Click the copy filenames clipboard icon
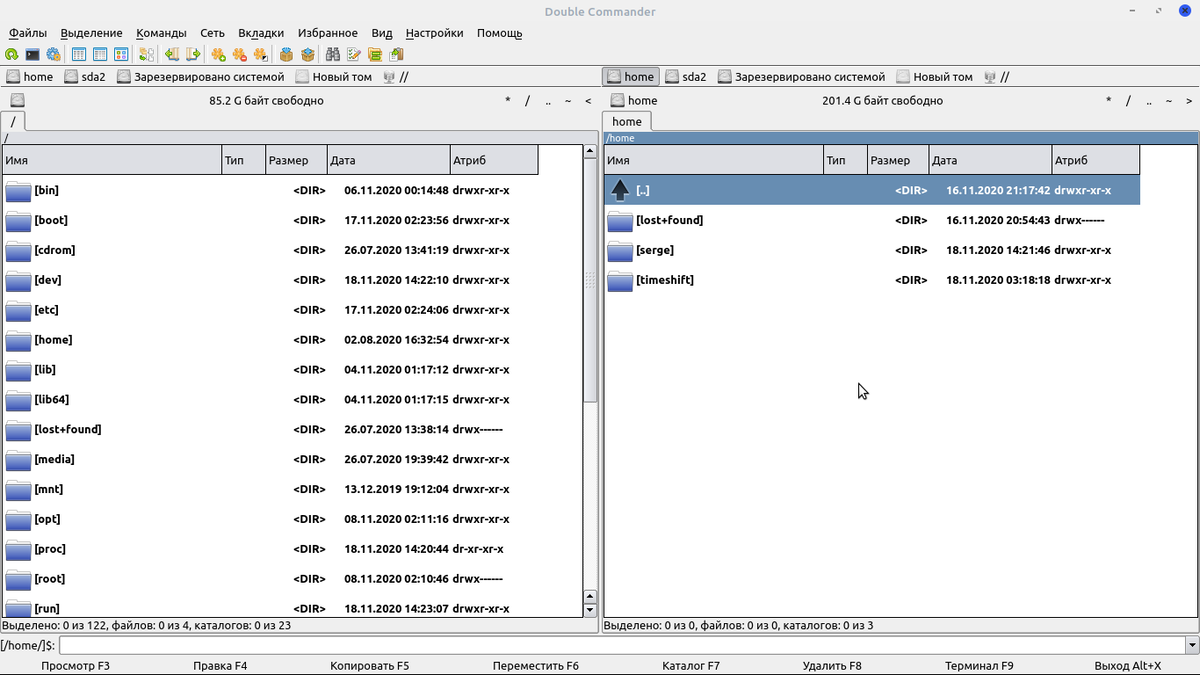 point(397,55)
